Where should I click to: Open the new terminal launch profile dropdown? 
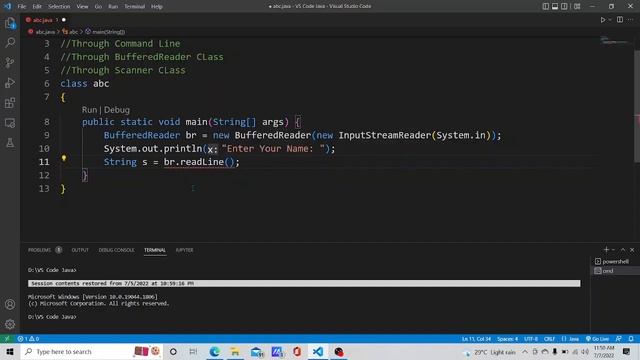point(613,249)
